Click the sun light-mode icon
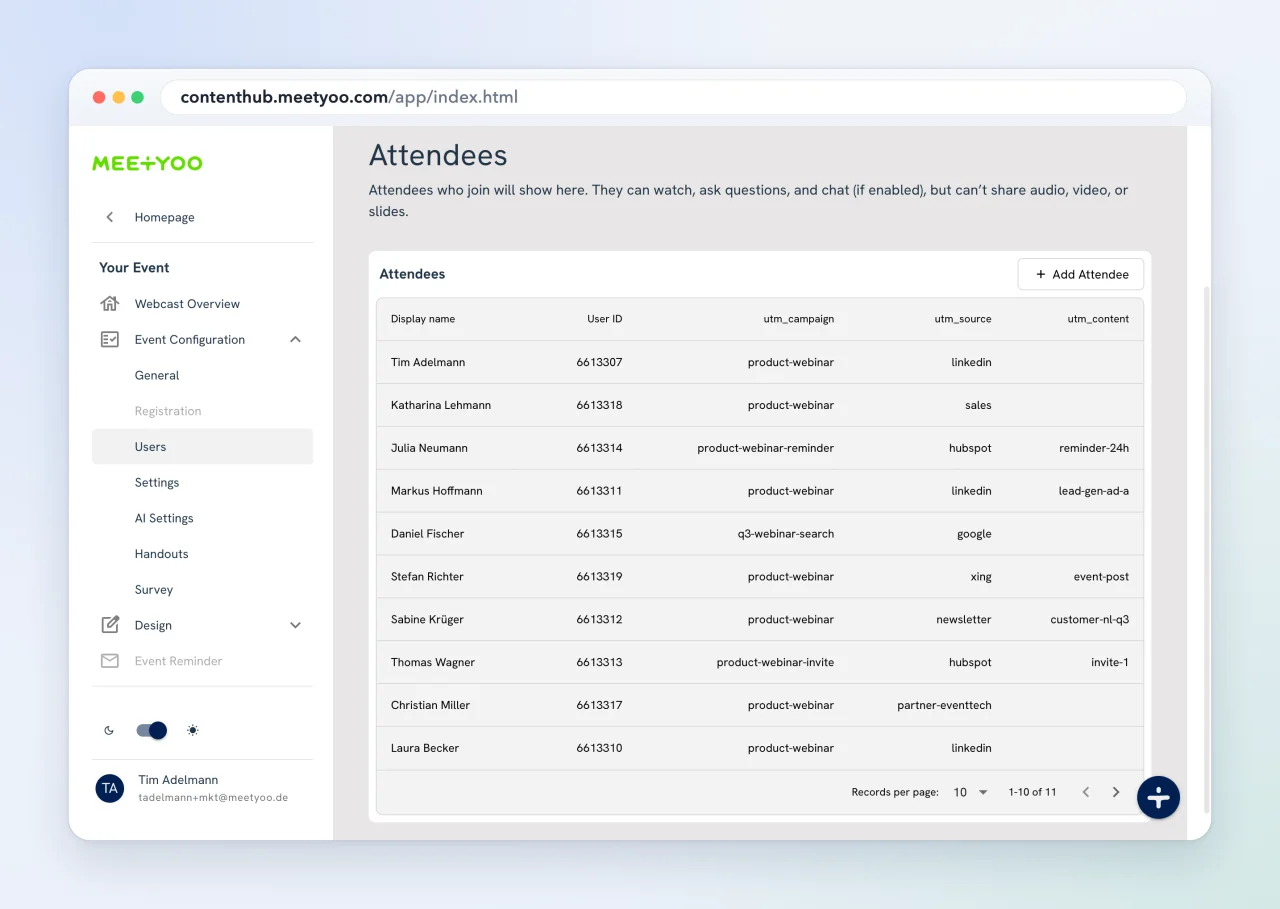This screenshot has height=909, width=1280. [x=193, y=730]
